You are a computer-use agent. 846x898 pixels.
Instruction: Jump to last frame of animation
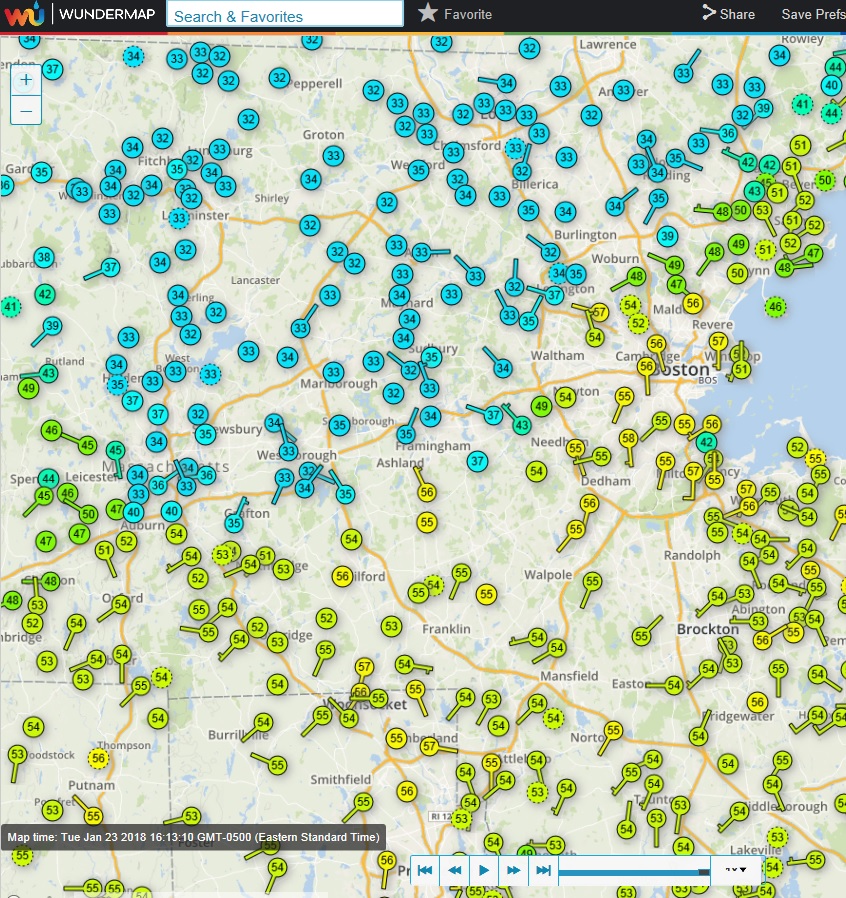(x=543, y=871)
